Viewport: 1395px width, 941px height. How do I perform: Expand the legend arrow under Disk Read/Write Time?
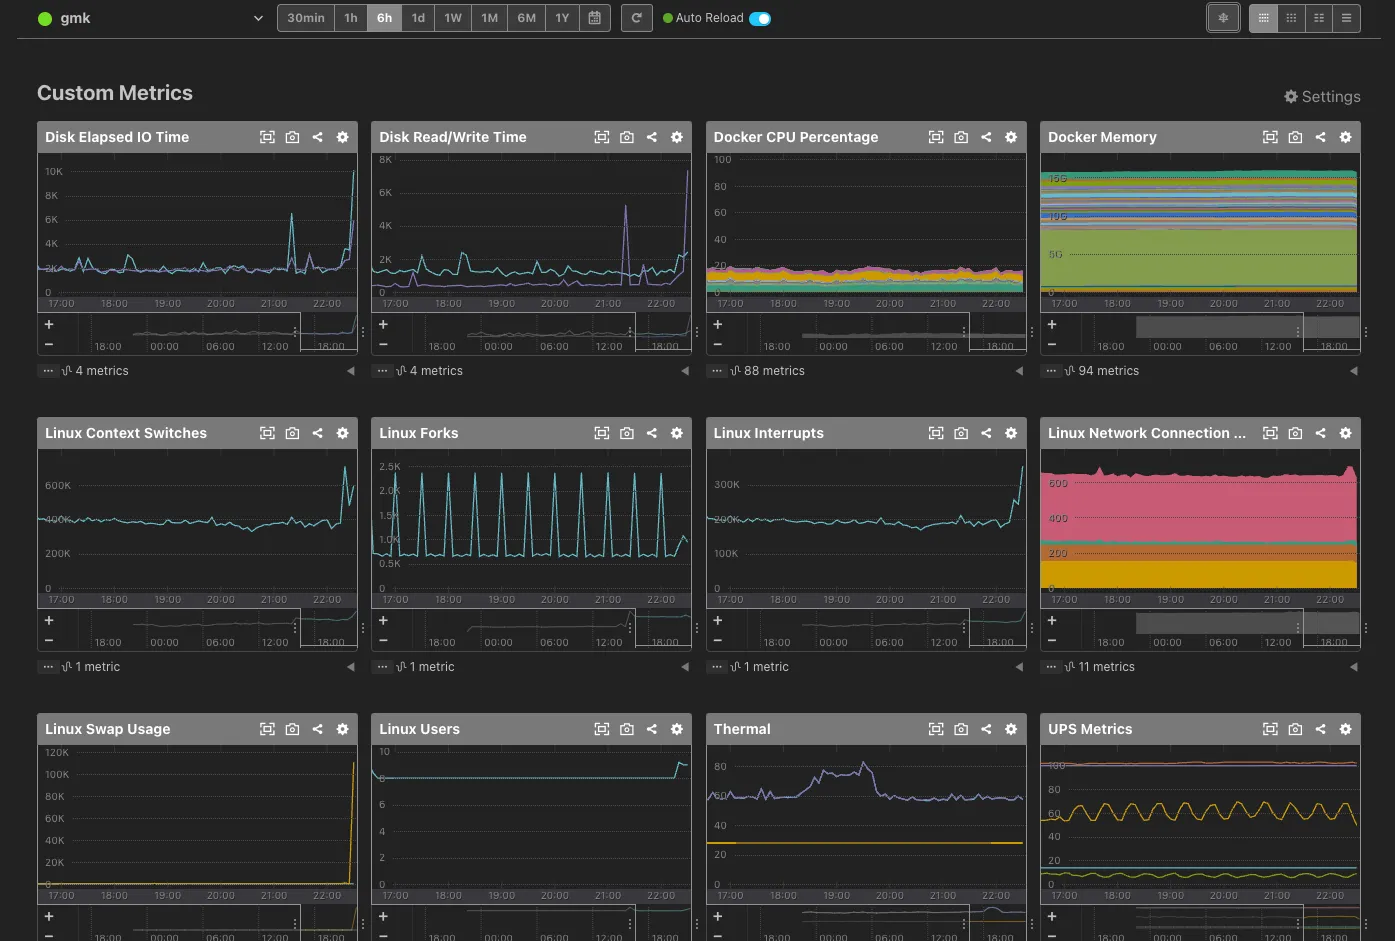pyautogui.click(x=685, y=371)
